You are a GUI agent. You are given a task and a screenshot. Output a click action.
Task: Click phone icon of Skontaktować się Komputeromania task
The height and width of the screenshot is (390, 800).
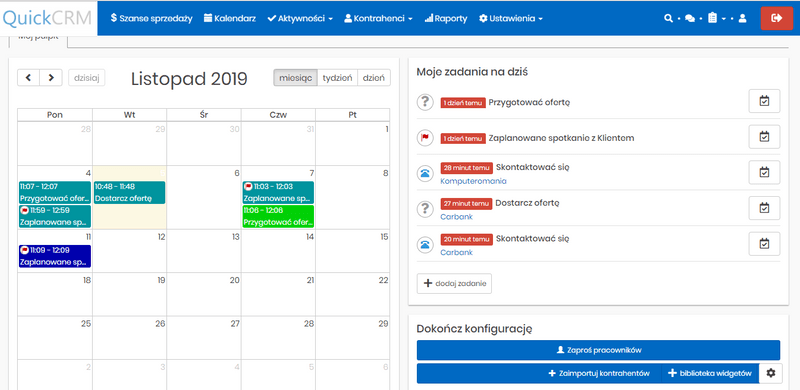tap(424, 174)
